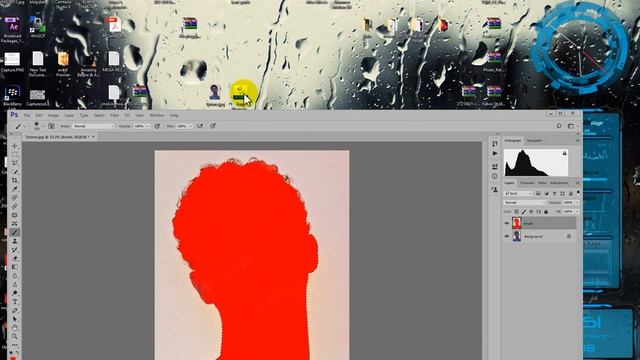This screenshot has width=640, height=360.
Task: Filter for type layers icon
Action: pyautogui.click(x=554, y=193)
